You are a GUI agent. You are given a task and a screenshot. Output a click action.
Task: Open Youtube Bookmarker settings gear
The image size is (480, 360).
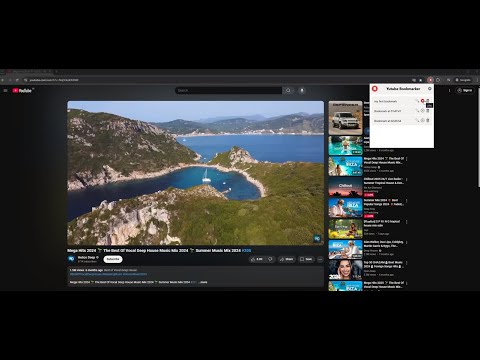[430, 89]
